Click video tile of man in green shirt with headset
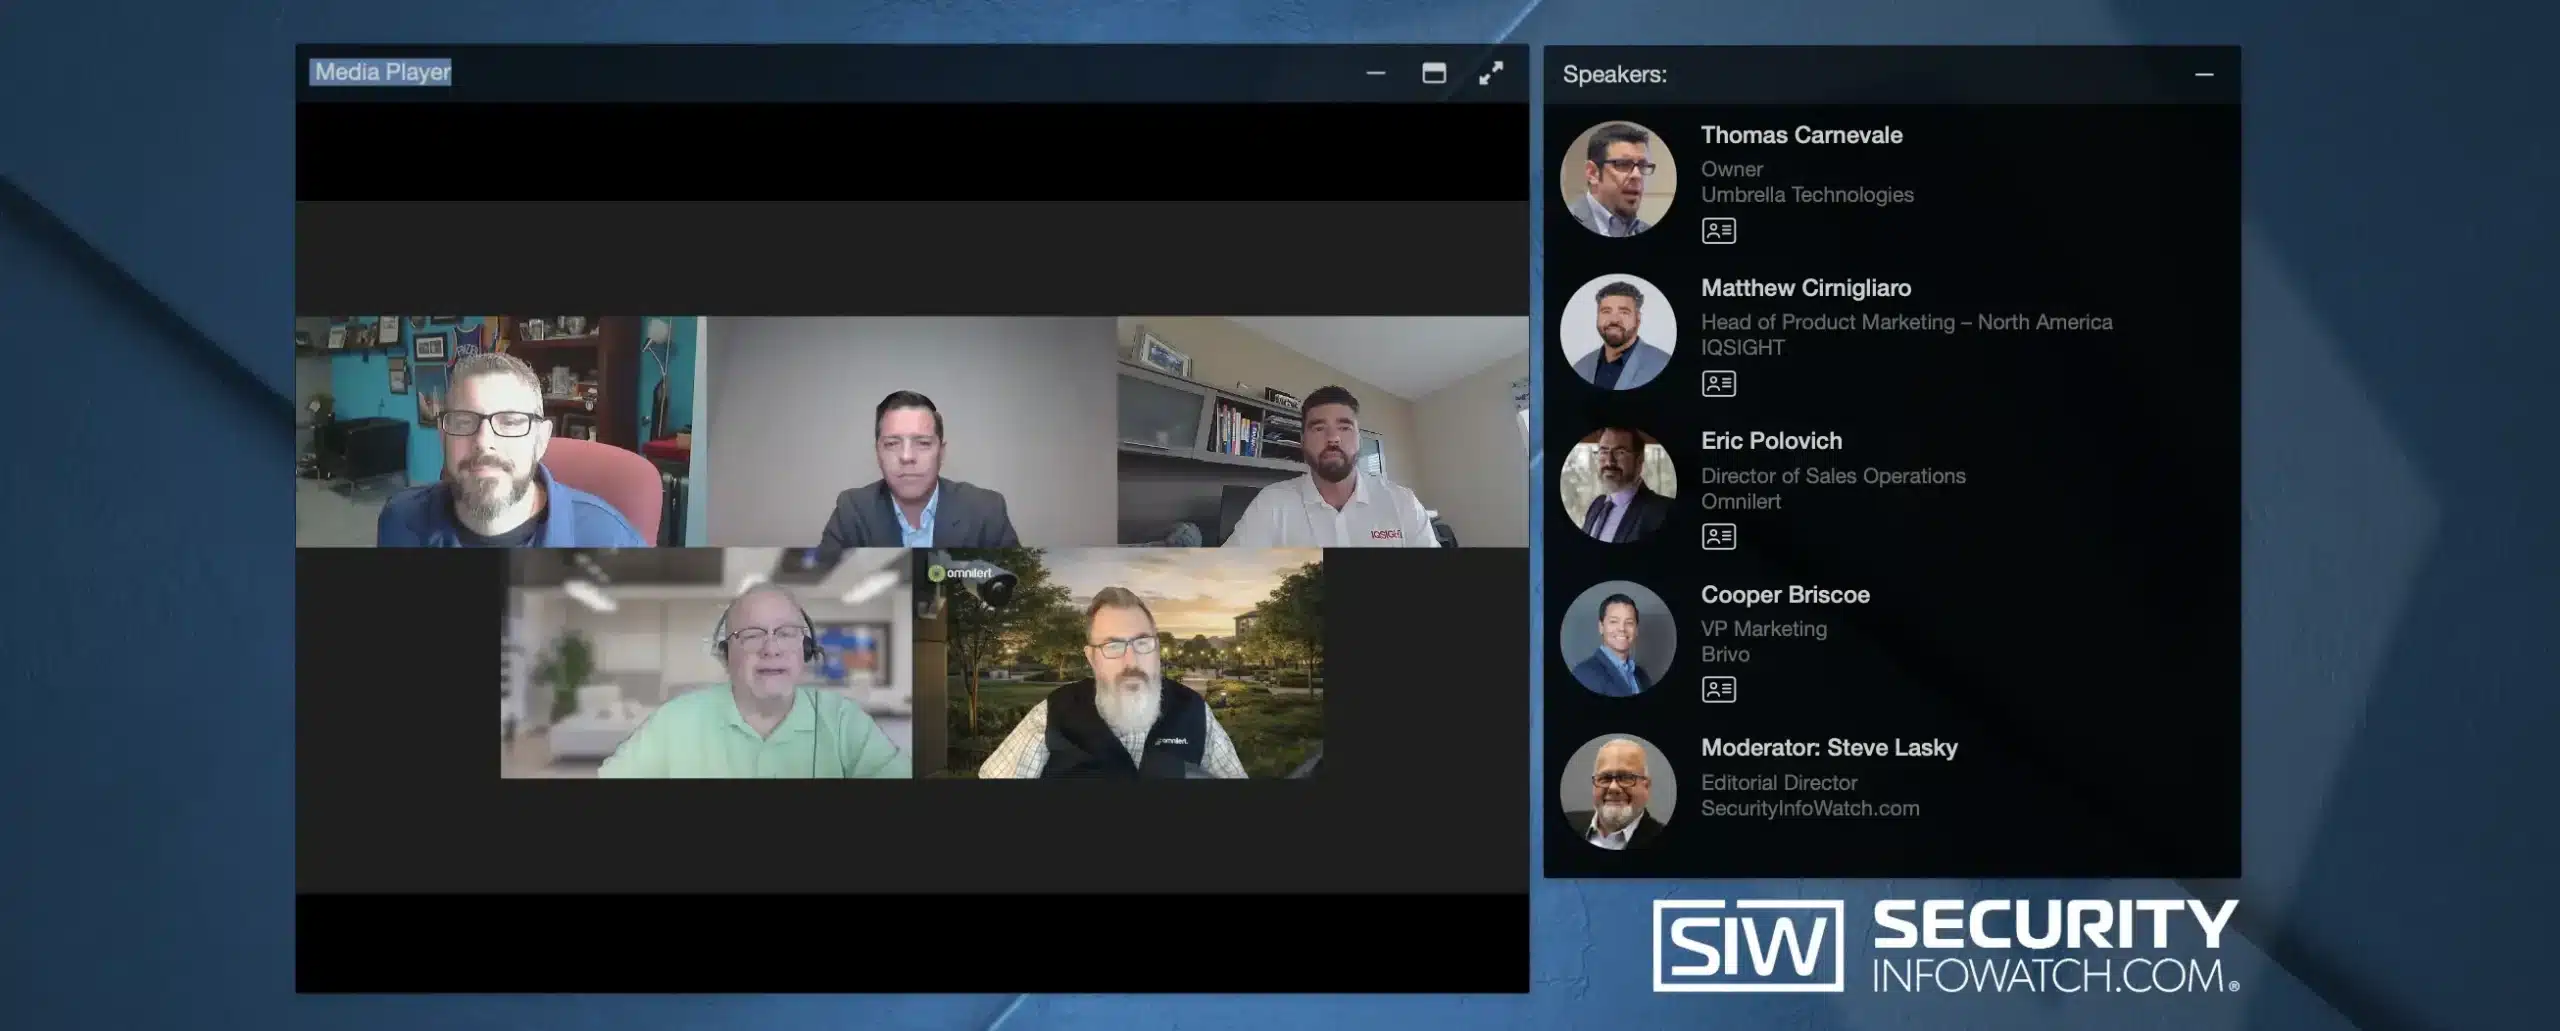The width and height of the screenshot is (2560, 1031). click(x=706, y=663)
